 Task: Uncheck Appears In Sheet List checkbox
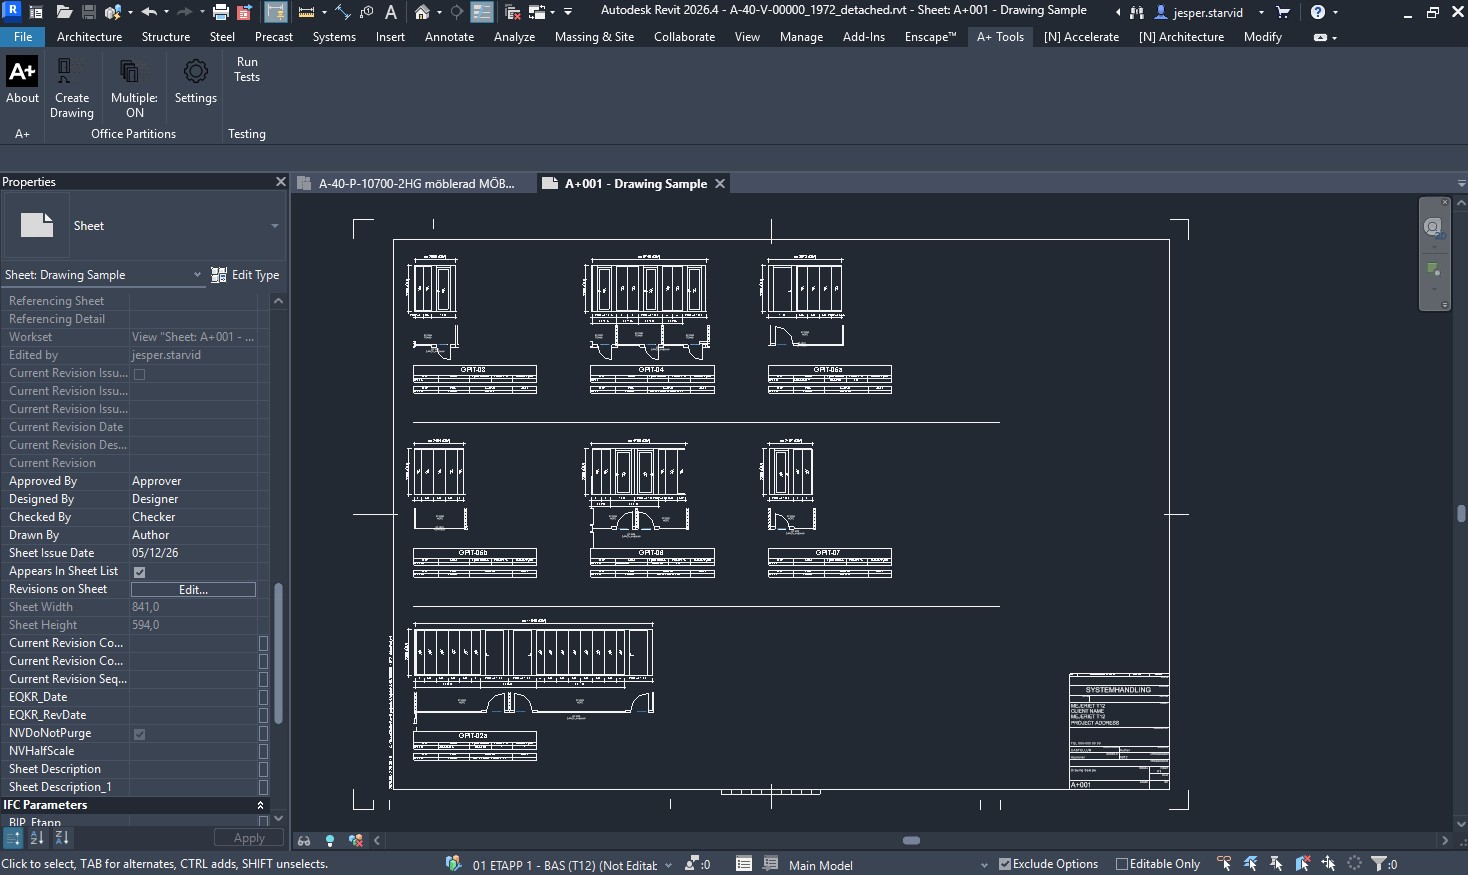pyautogui.click(x=139, y=572)
